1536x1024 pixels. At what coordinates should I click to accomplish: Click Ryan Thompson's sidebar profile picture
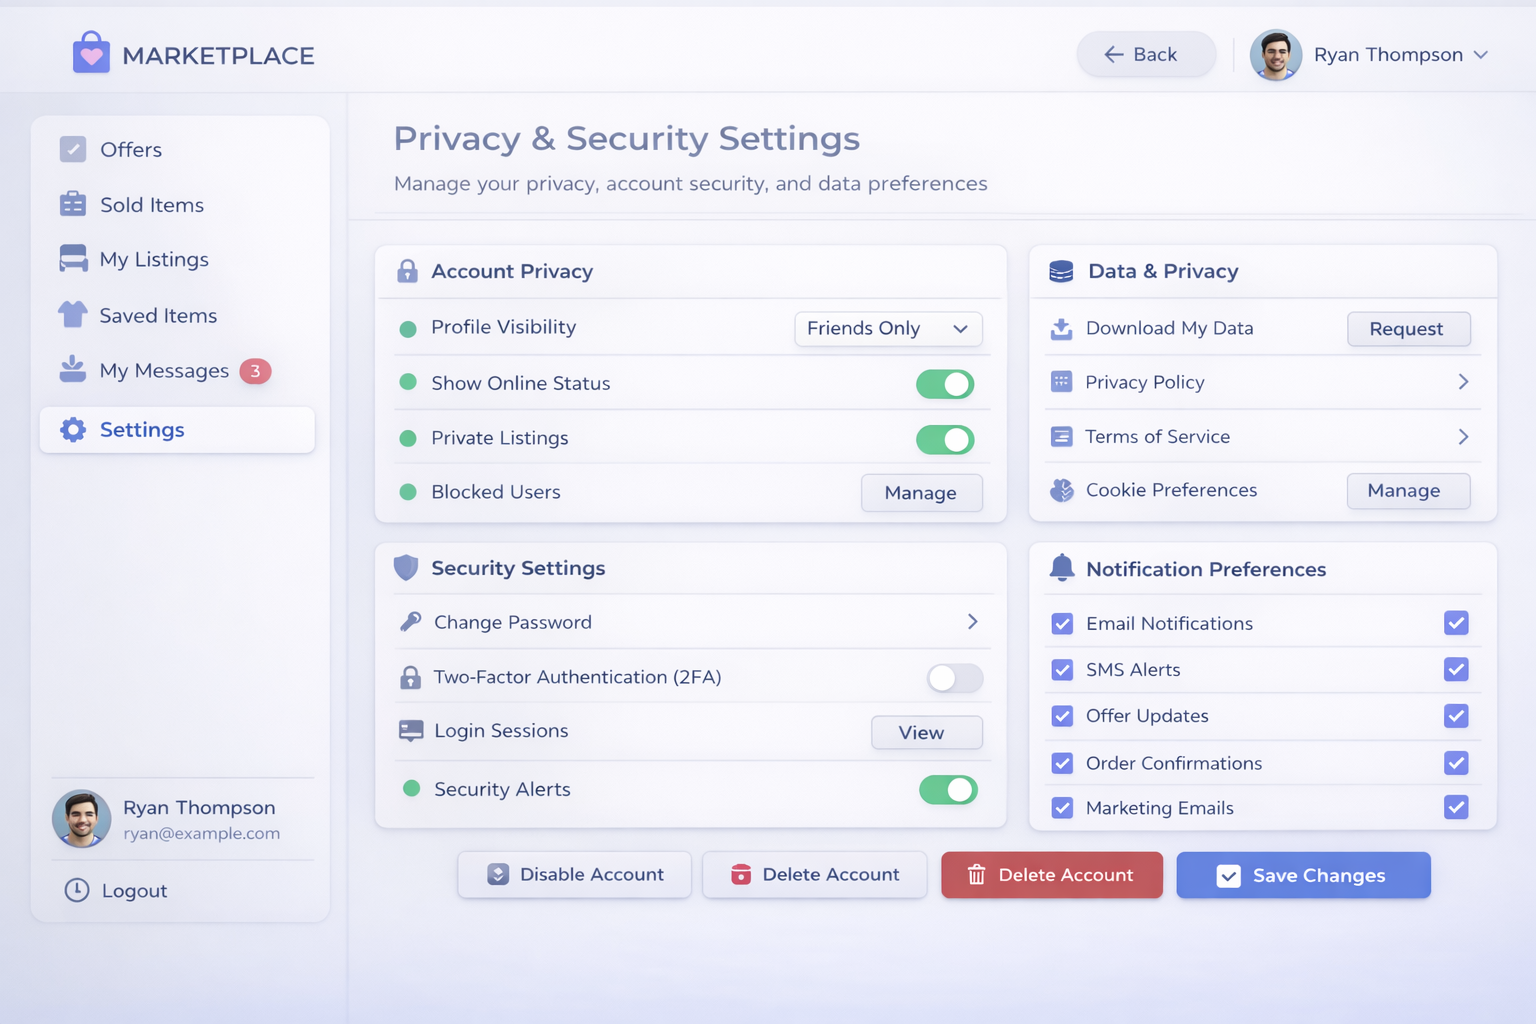click(x=82, y=819)
